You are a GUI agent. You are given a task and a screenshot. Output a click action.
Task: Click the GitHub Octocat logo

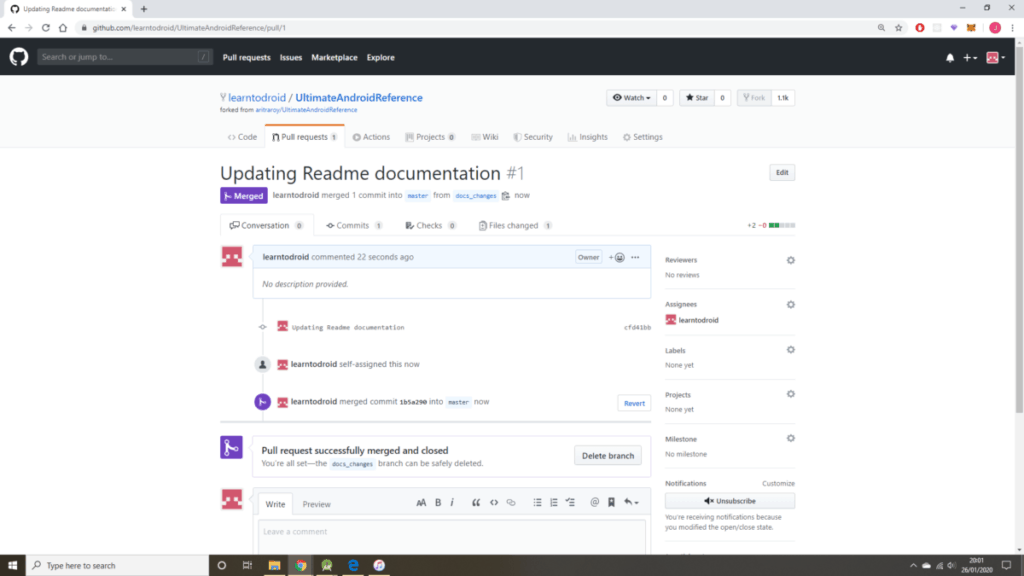tap(19, 57)
